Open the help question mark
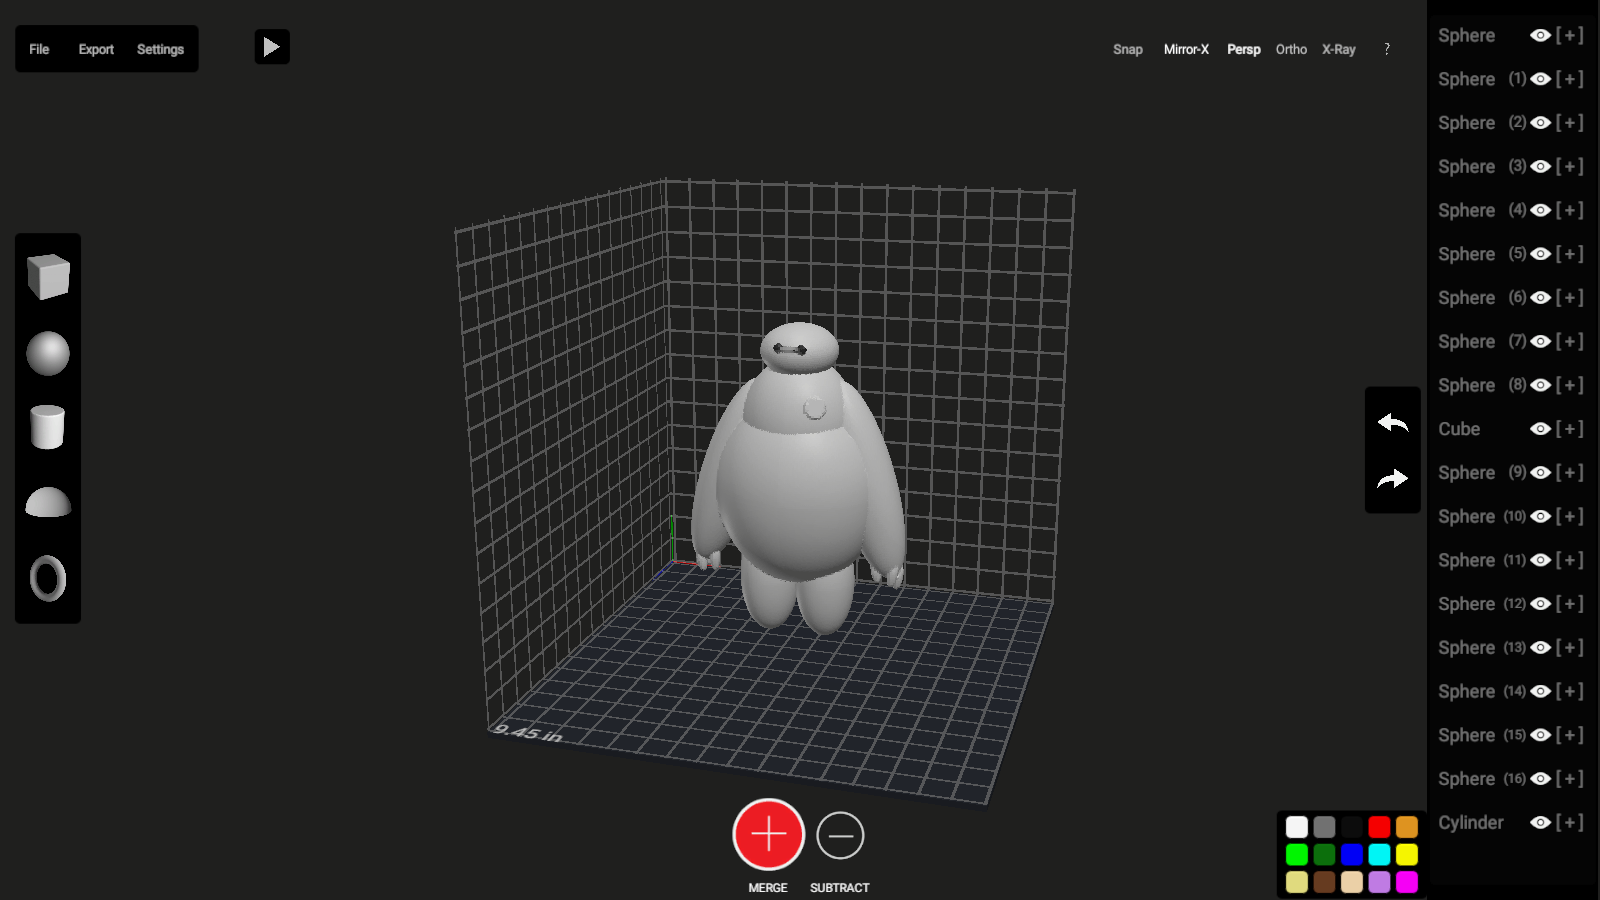Viewport: 1600px width, 900px height. tap(1387, 49)
